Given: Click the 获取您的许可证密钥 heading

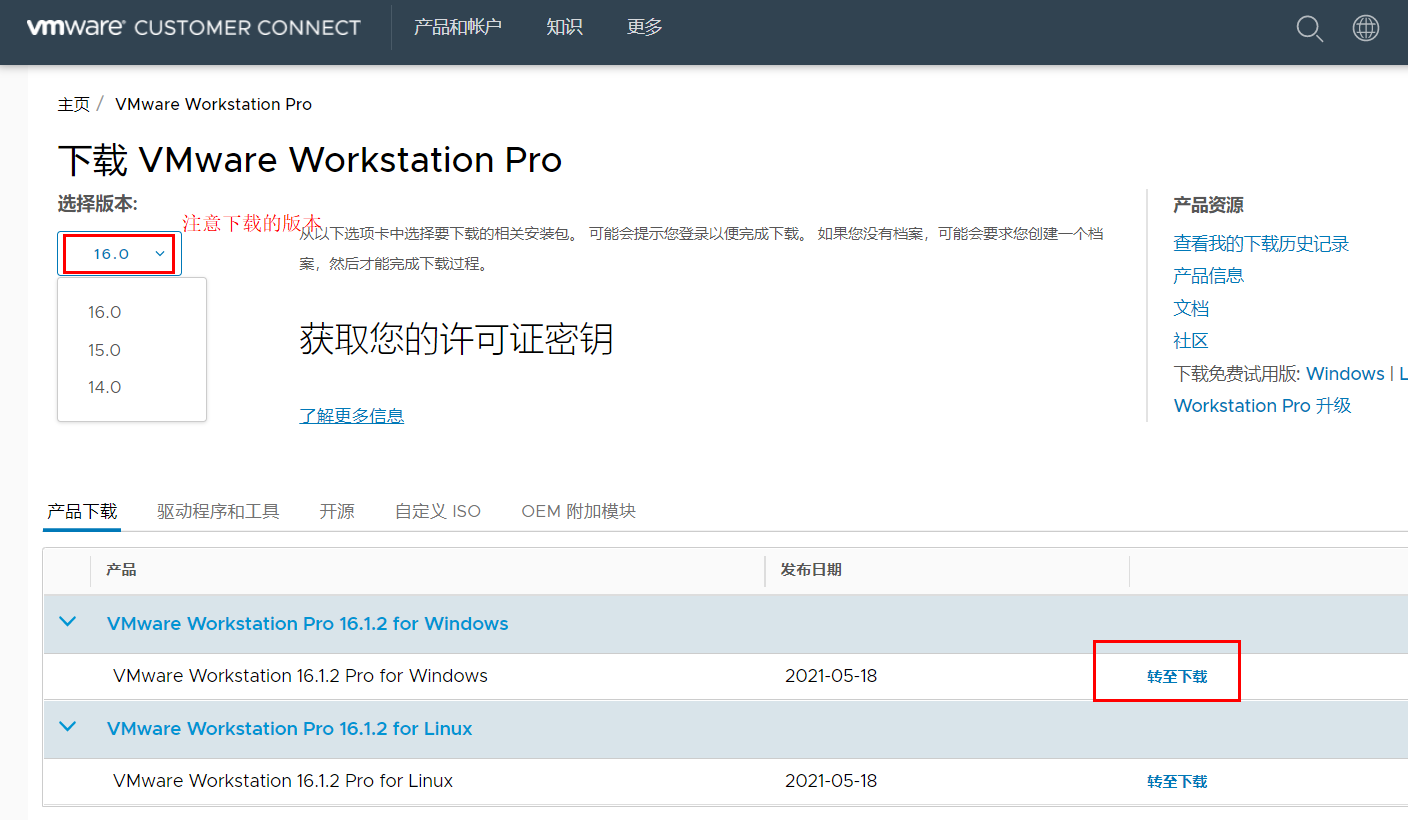Looking at the screenshot, I should [456, 340].
